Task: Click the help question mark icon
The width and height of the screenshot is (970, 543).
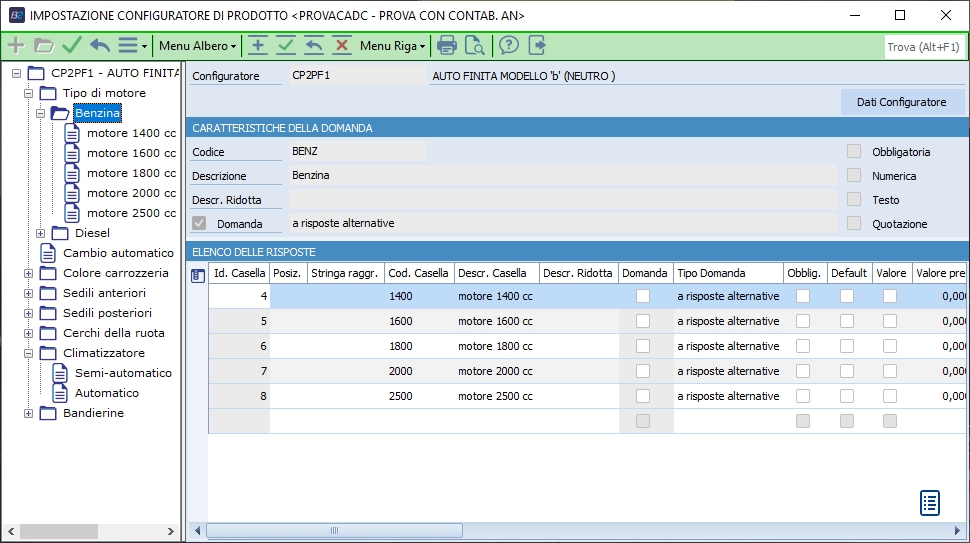Action: 509,46
